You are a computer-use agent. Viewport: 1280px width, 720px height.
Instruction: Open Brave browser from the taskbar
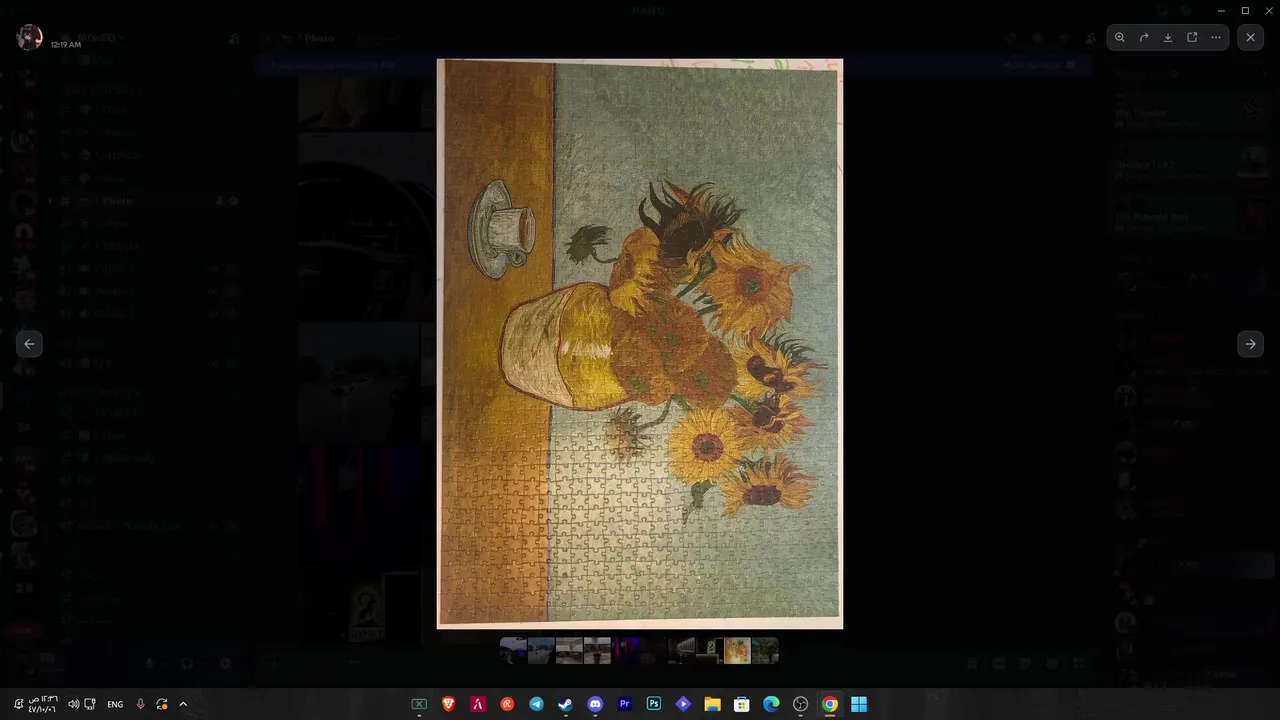(x=449, y=704)
